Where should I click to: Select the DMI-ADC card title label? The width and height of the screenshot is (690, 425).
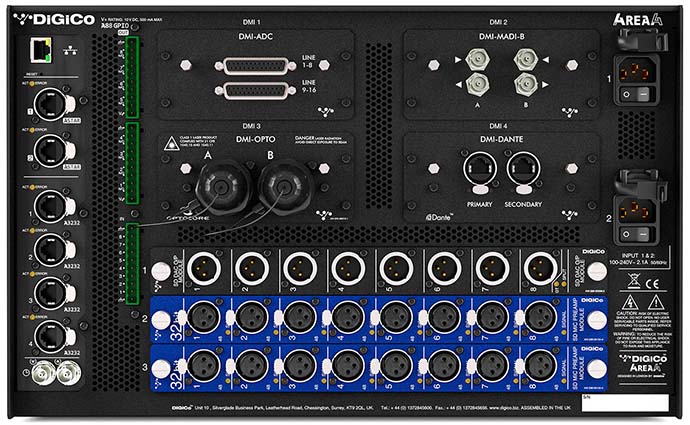[251, 37]
